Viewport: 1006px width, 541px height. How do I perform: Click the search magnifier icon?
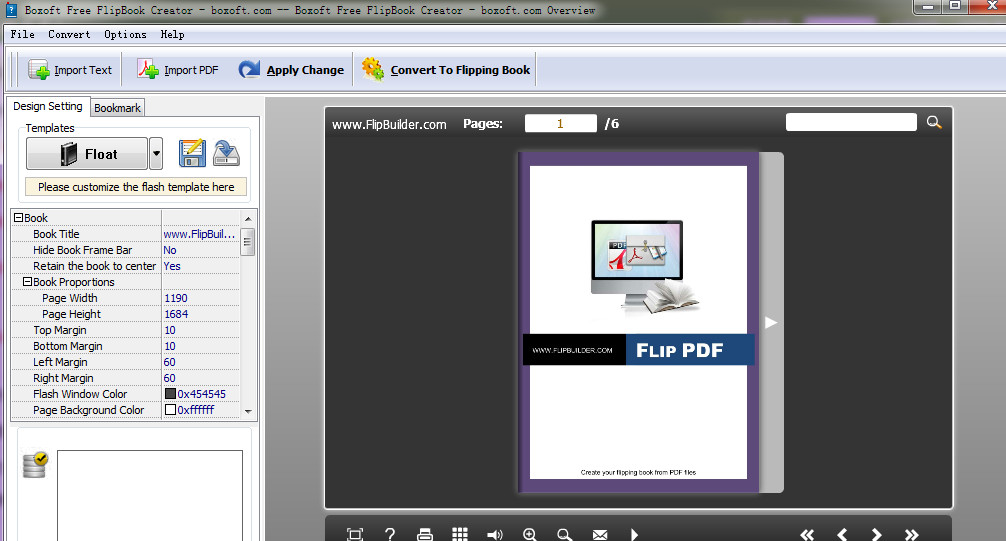pos(934,122)
